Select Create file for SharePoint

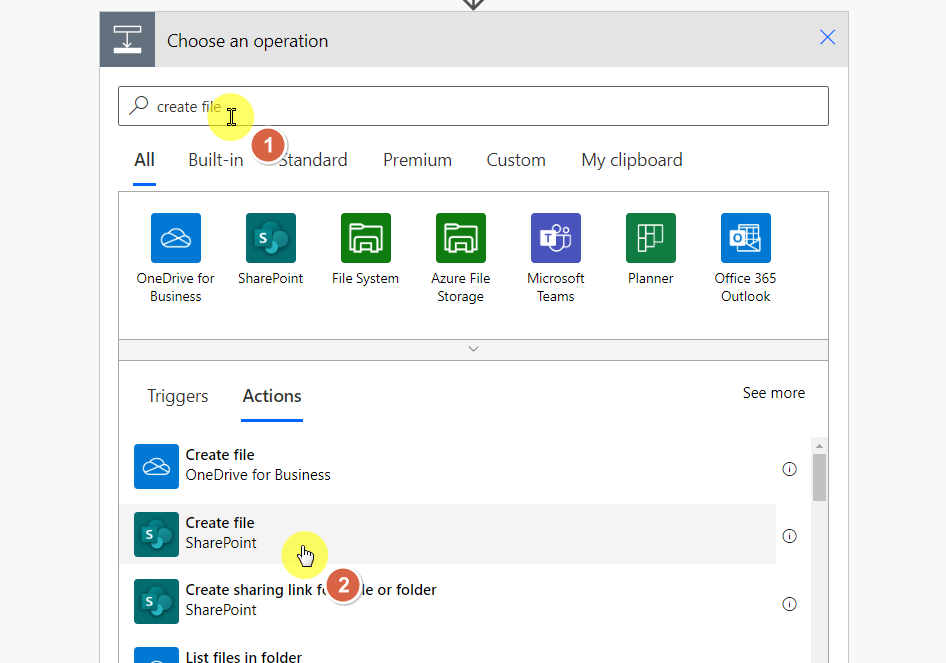pyautogui.click(x=448, y=534)
